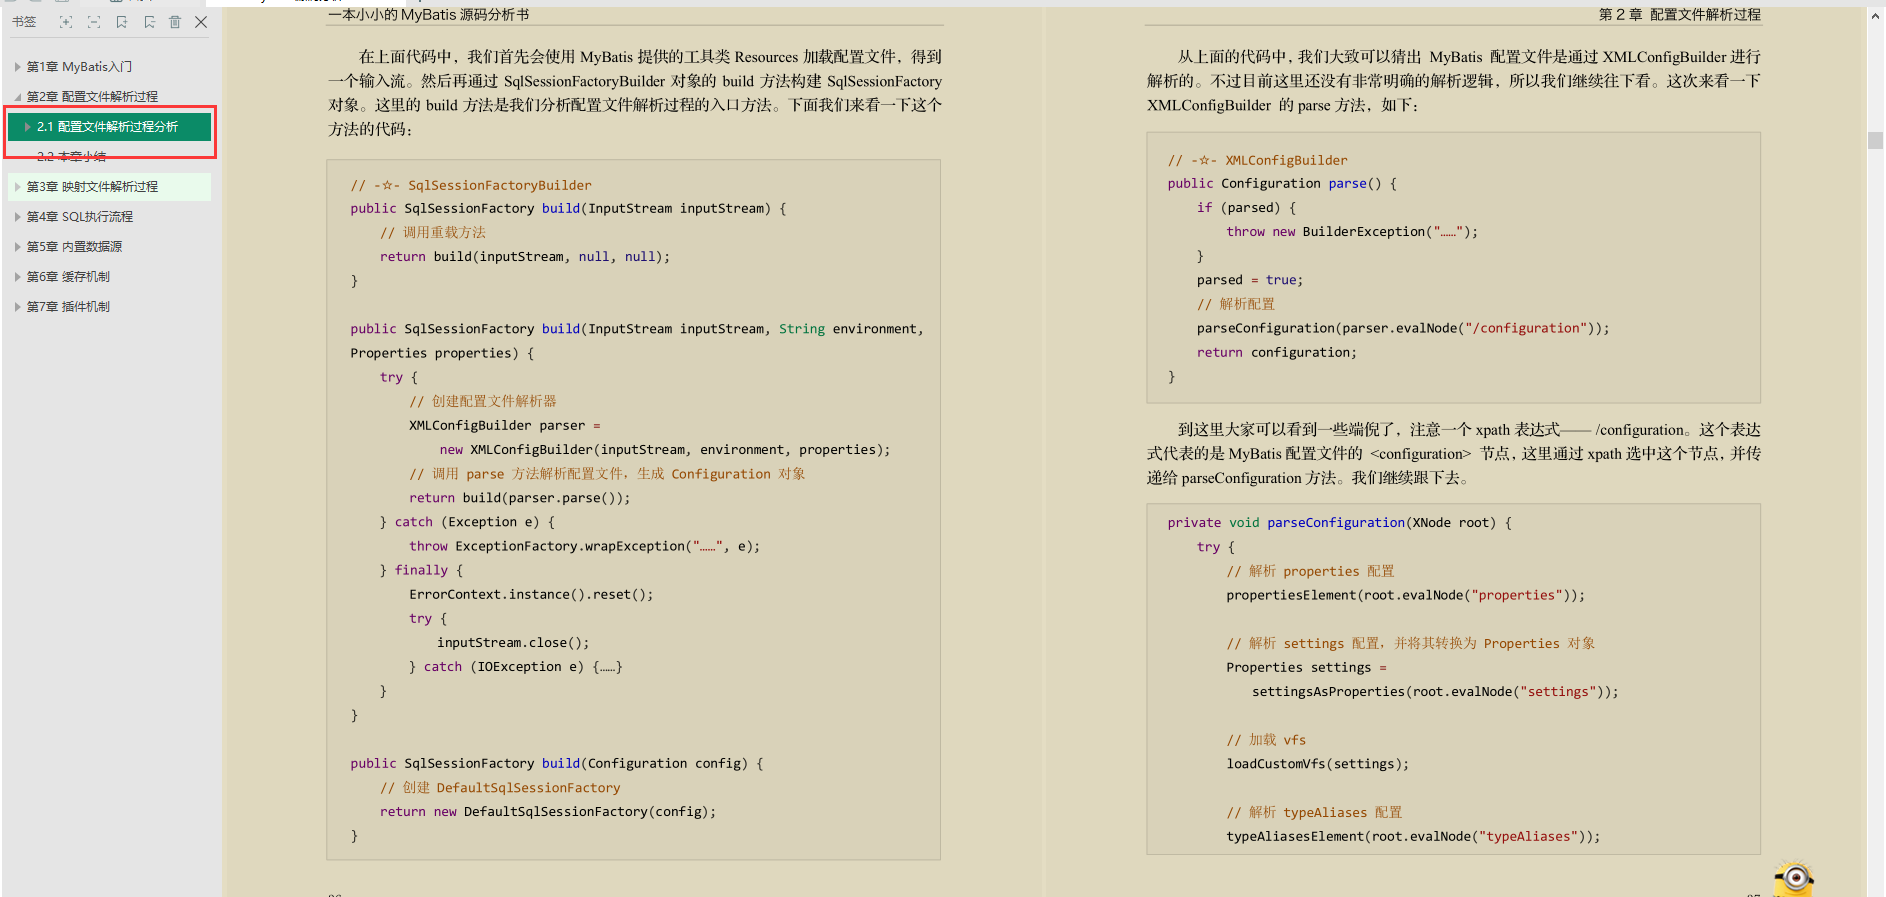Expand 第7章 插件机制 arrow
The width and height of the screenshot is (1886, 897).
[x=18, y=307]
